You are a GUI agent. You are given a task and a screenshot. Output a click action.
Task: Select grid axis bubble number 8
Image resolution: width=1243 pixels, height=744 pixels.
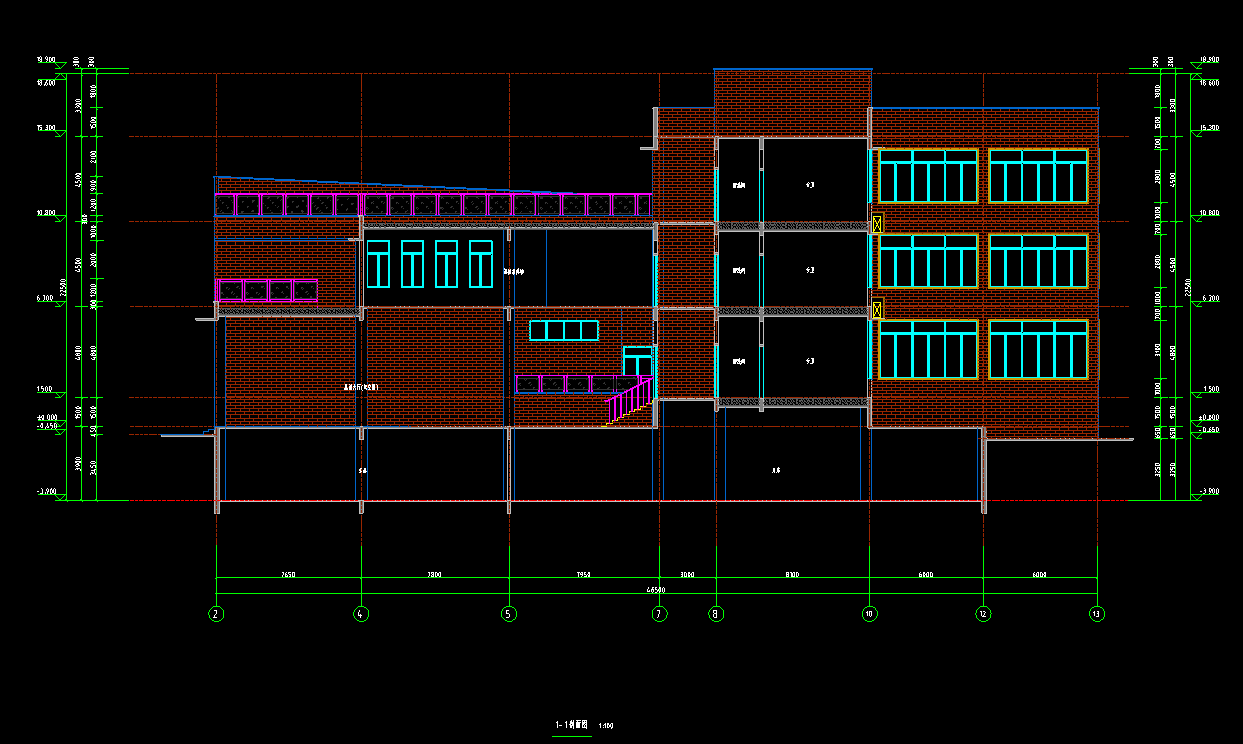[x=716, y=614]
